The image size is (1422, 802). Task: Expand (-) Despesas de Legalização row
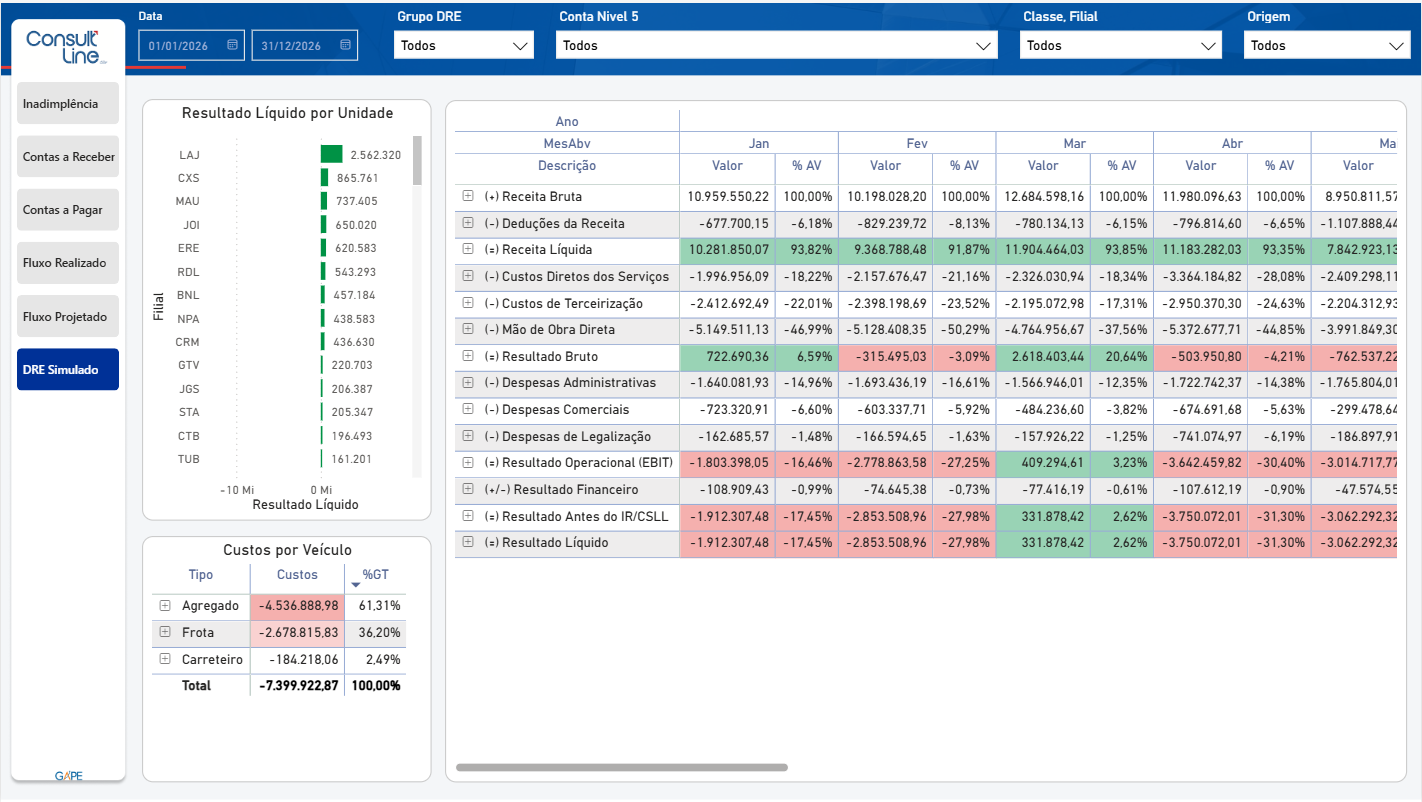click(467, 436)
